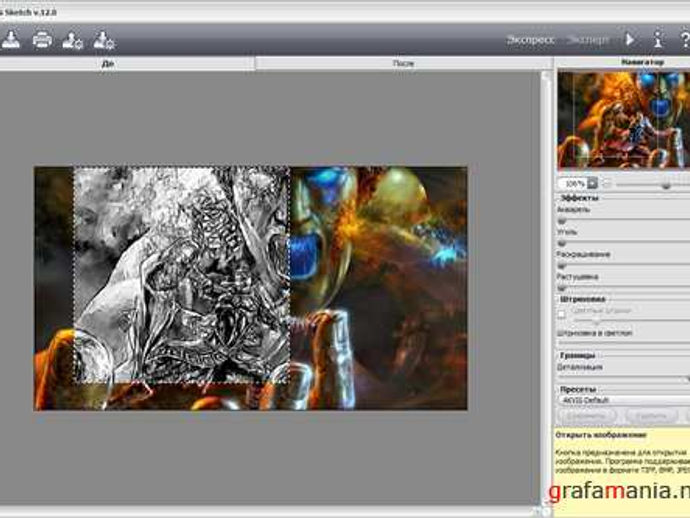Click the save preset button under presets
The image size is (690, 518).
tap(588, 415)
